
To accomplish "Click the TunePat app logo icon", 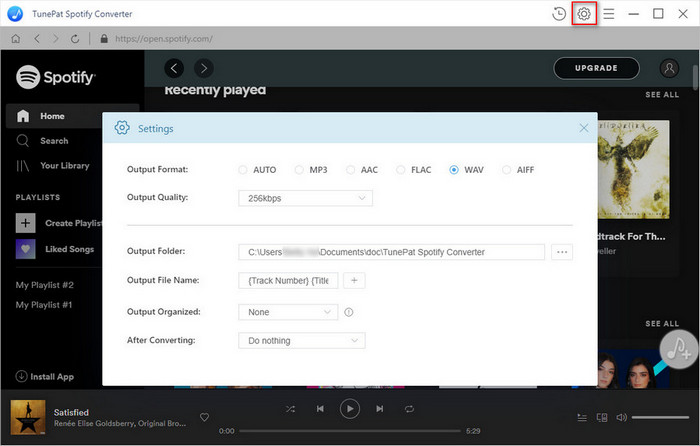I will coord(15,14).
